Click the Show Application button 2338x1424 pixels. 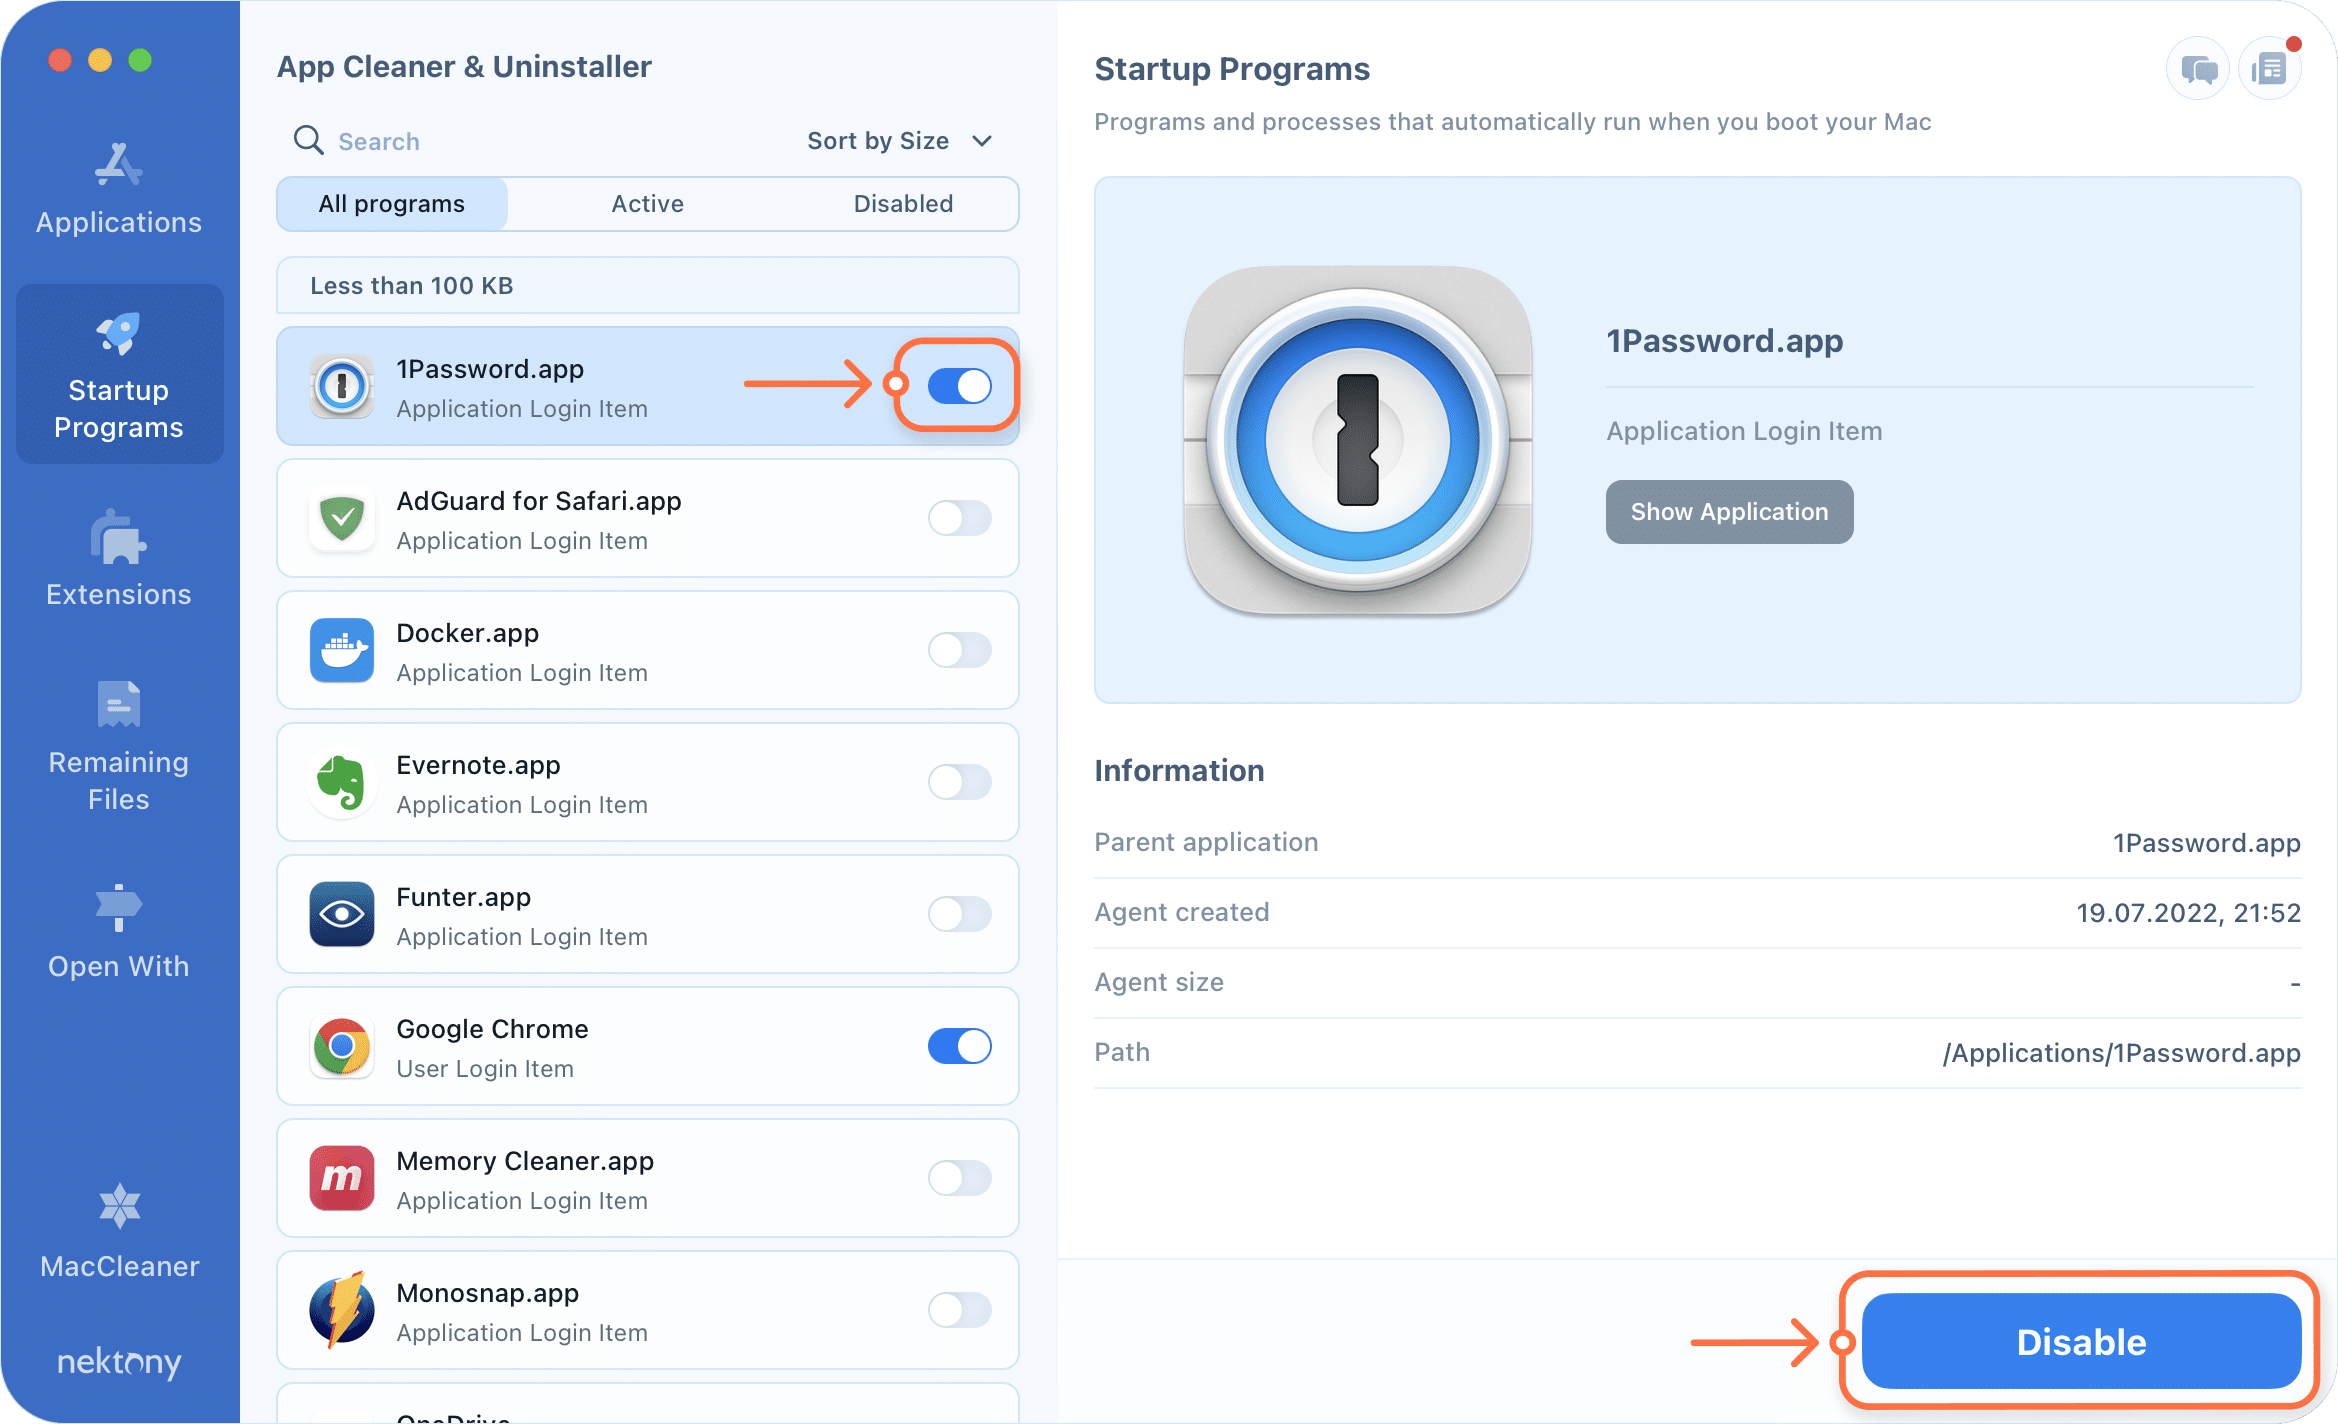[x=1729, y=512]
